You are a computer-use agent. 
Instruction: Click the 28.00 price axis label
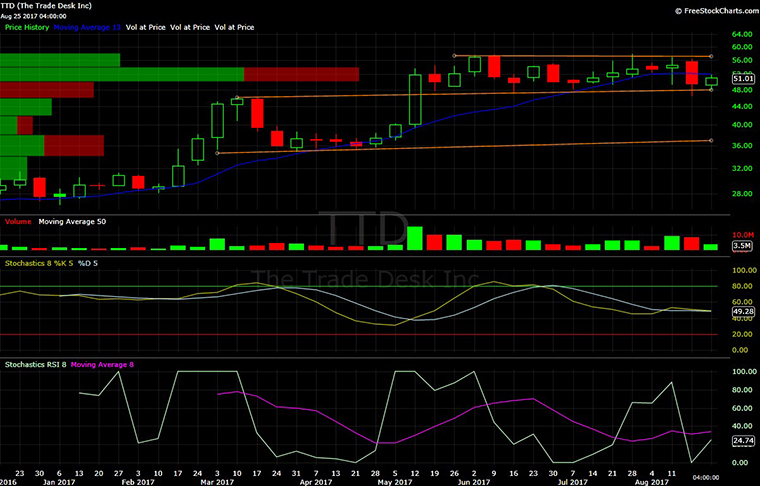coord(742,194)
